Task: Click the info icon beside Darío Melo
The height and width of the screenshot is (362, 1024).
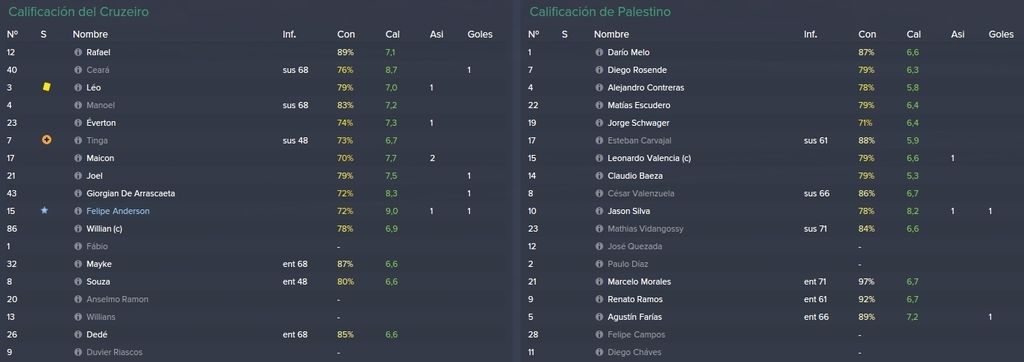Action: (599, 52)
